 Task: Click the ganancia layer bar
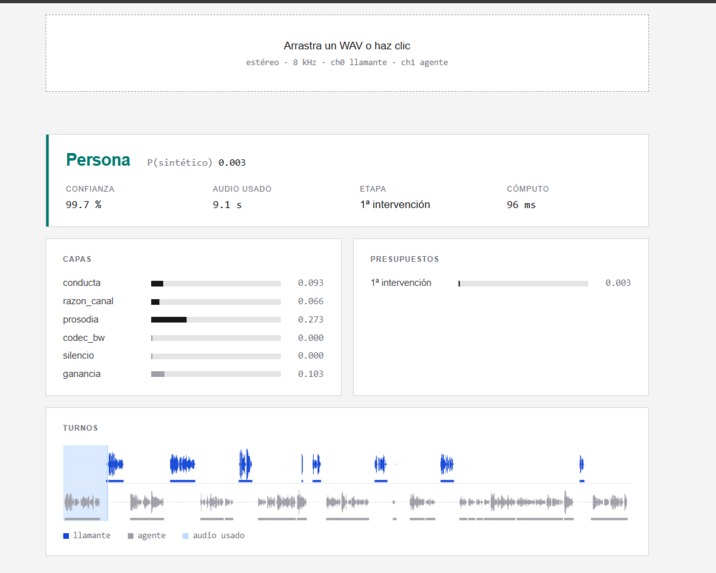[216, 374]
